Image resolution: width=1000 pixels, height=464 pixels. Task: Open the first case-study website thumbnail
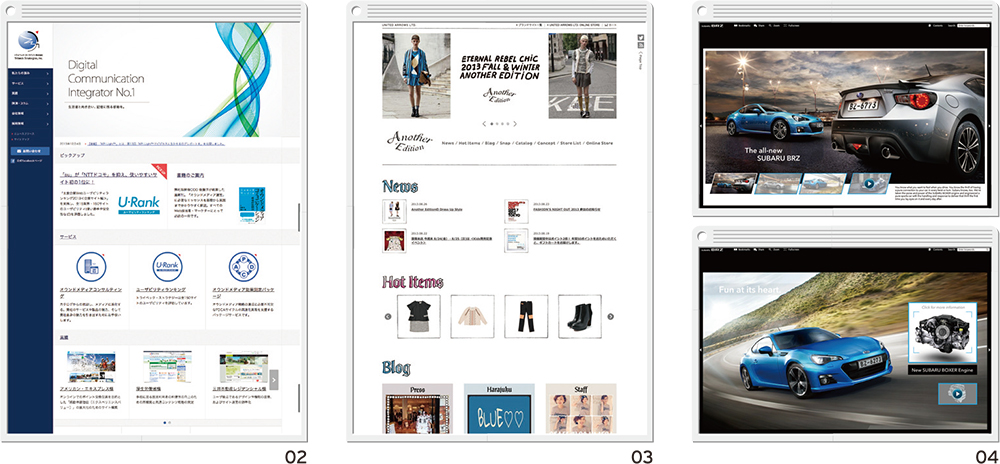(91, 366)
